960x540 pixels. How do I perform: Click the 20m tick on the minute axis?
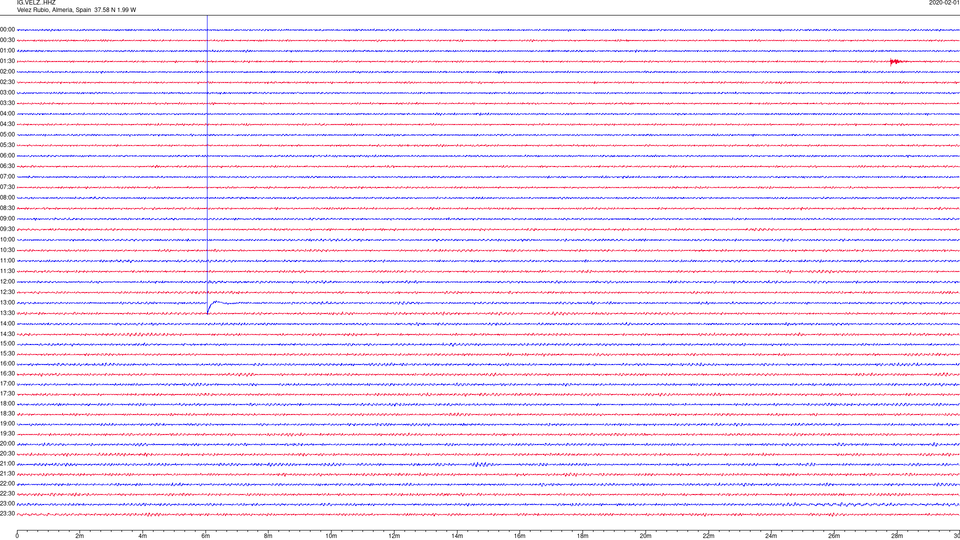point(645,536)
